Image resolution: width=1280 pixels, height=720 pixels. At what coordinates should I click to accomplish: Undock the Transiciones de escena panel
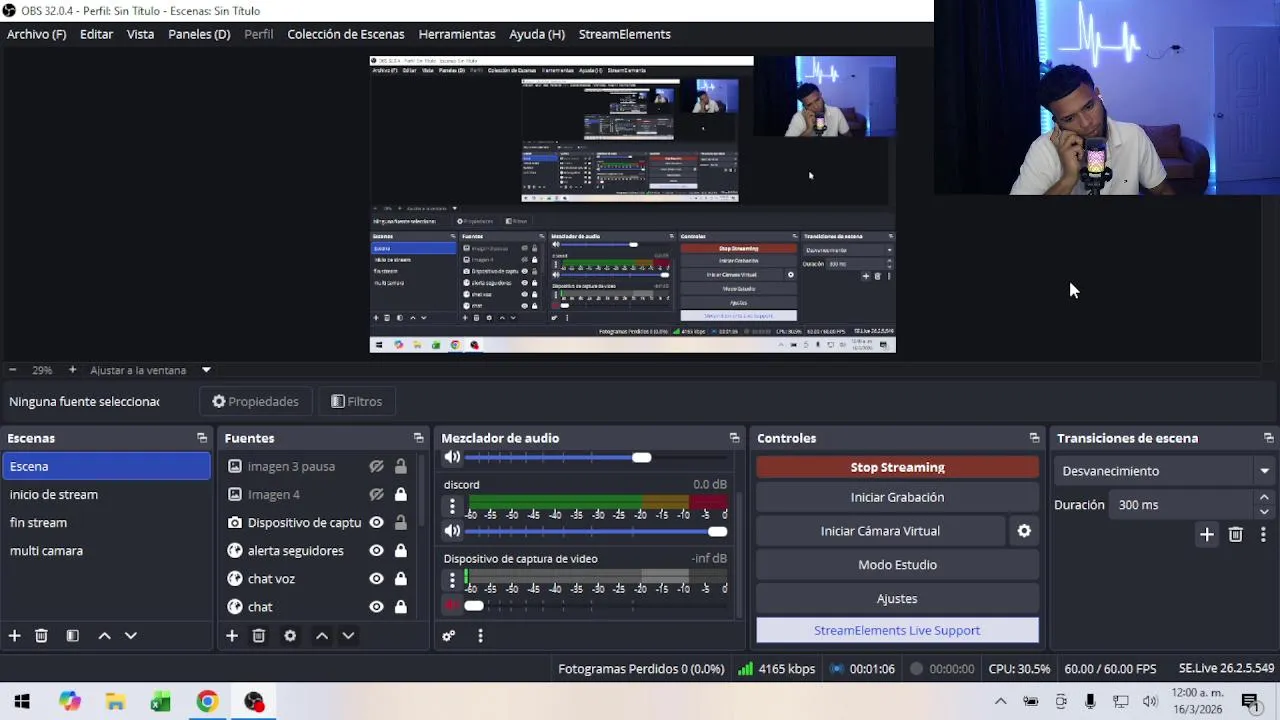(1268, 438)
